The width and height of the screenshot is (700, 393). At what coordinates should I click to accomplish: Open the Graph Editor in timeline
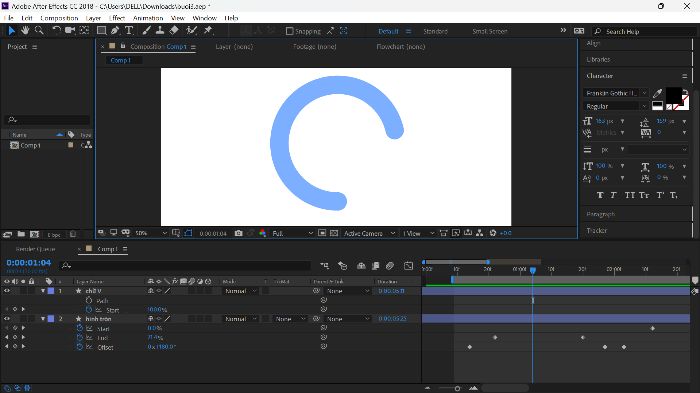(408, 266)
